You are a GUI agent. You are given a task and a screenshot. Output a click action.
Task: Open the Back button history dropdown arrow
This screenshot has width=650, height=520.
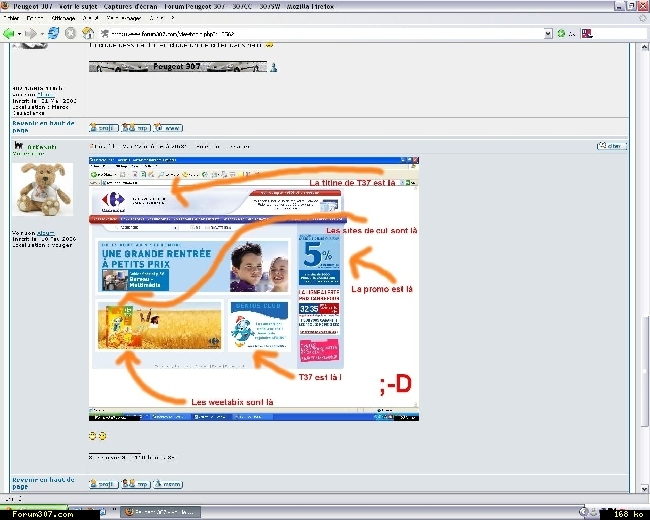tap(21, 33)
